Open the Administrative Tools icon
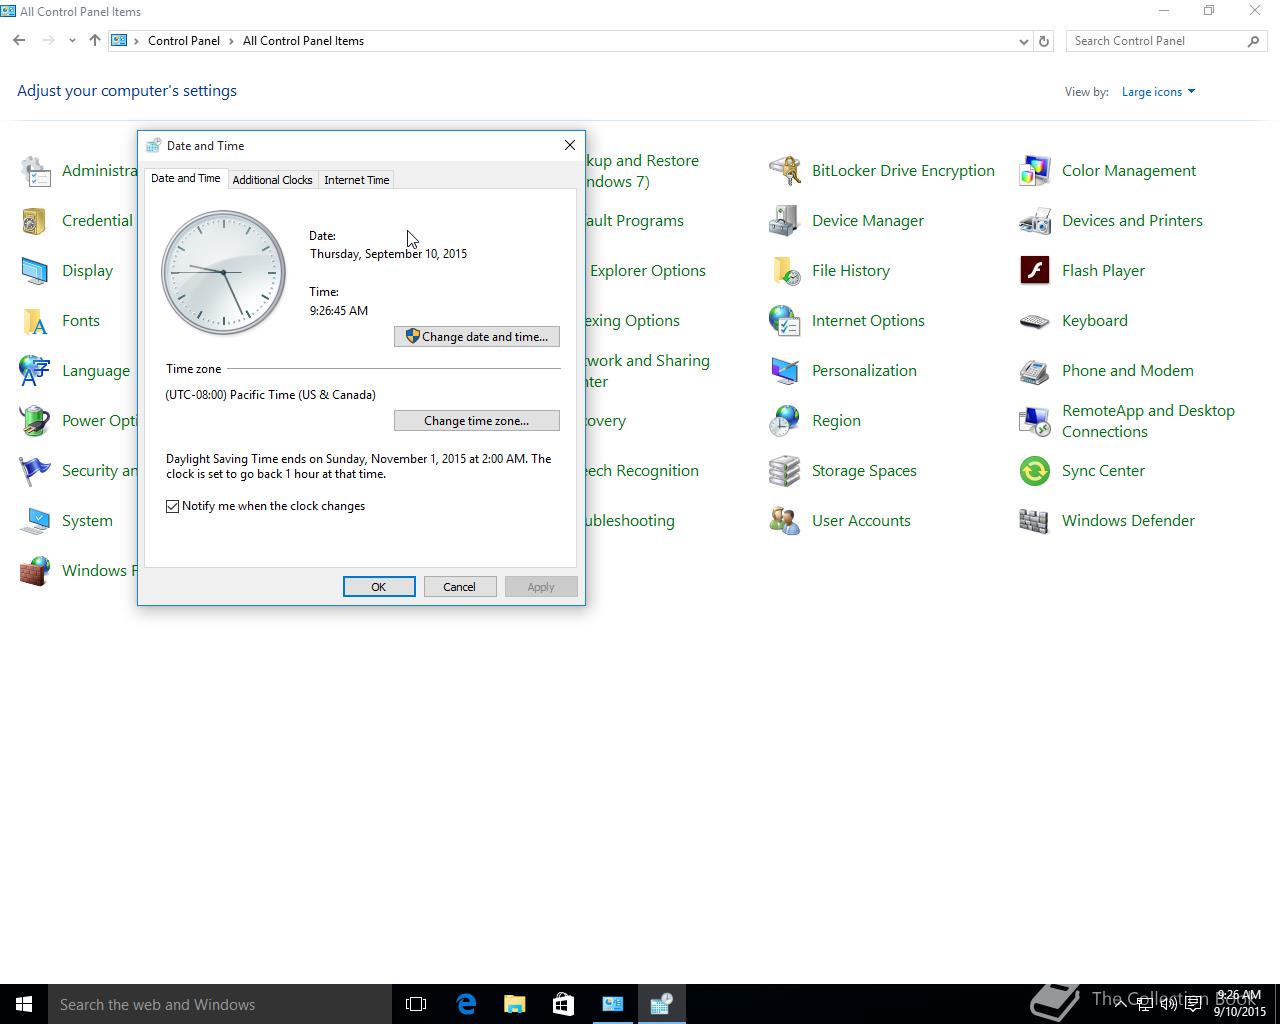 pyautogui.click(x=35, y=171)
